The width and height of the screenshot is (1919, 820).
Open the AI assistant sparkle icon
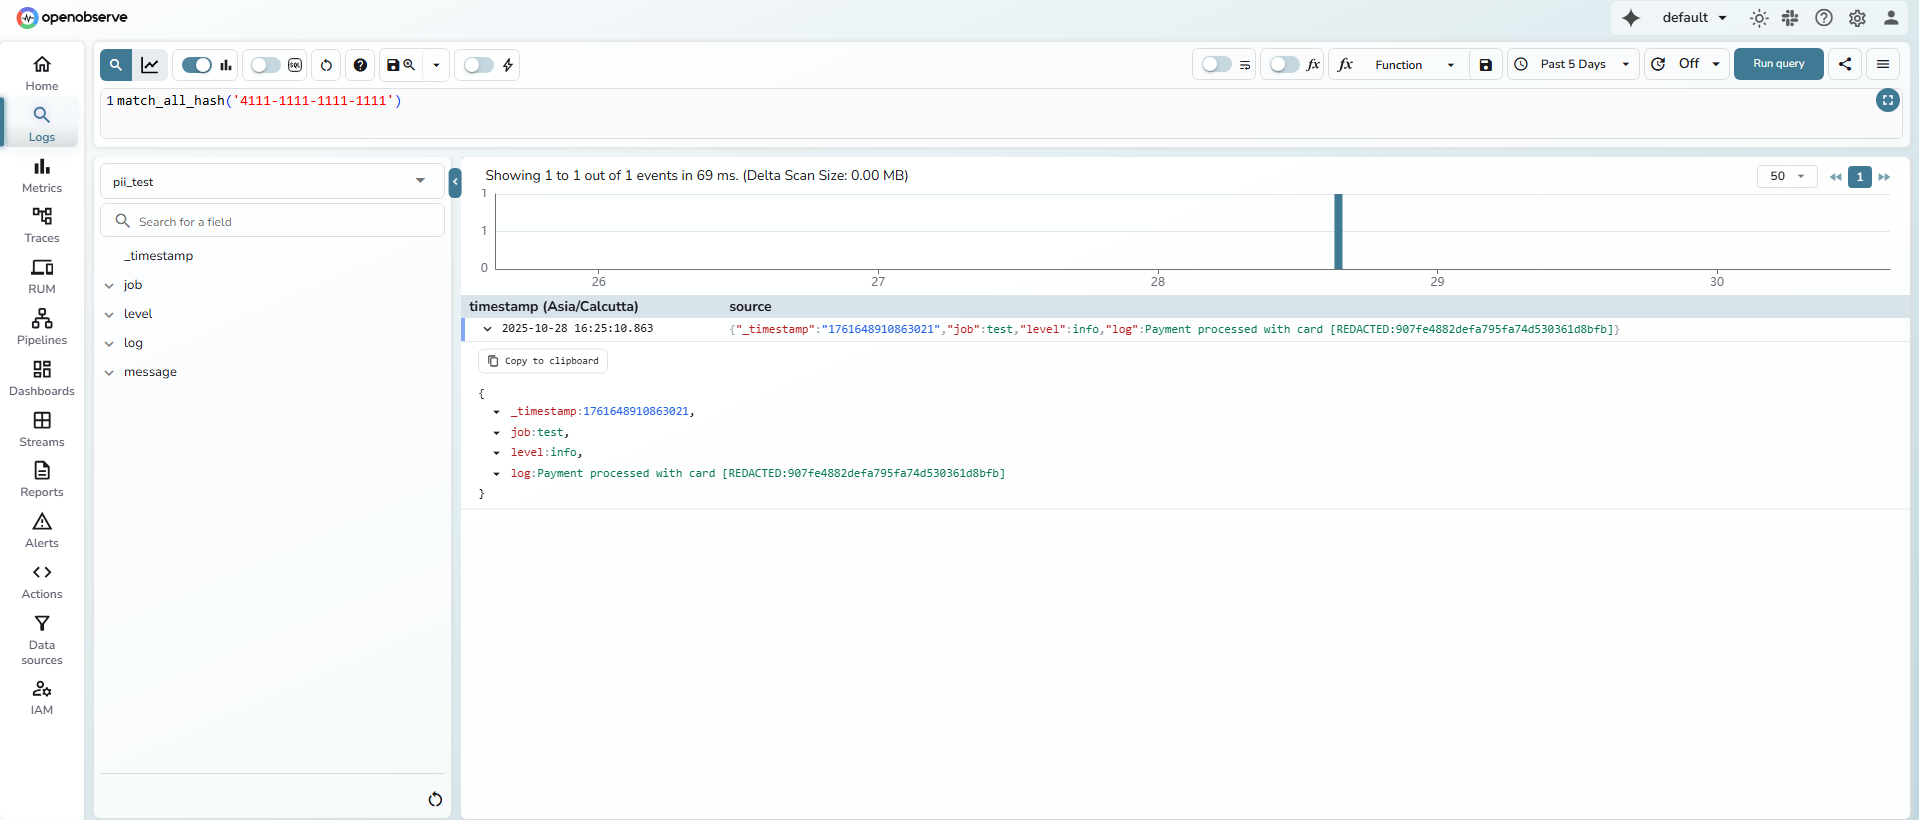click(1631, 18)
